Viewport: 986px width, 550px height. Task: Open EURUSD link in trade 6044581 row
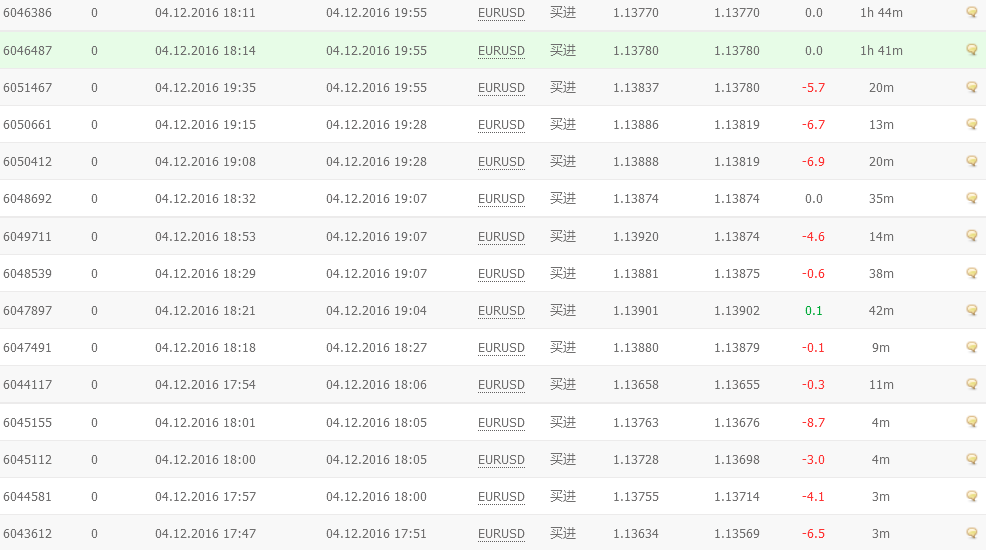[501, 497]
